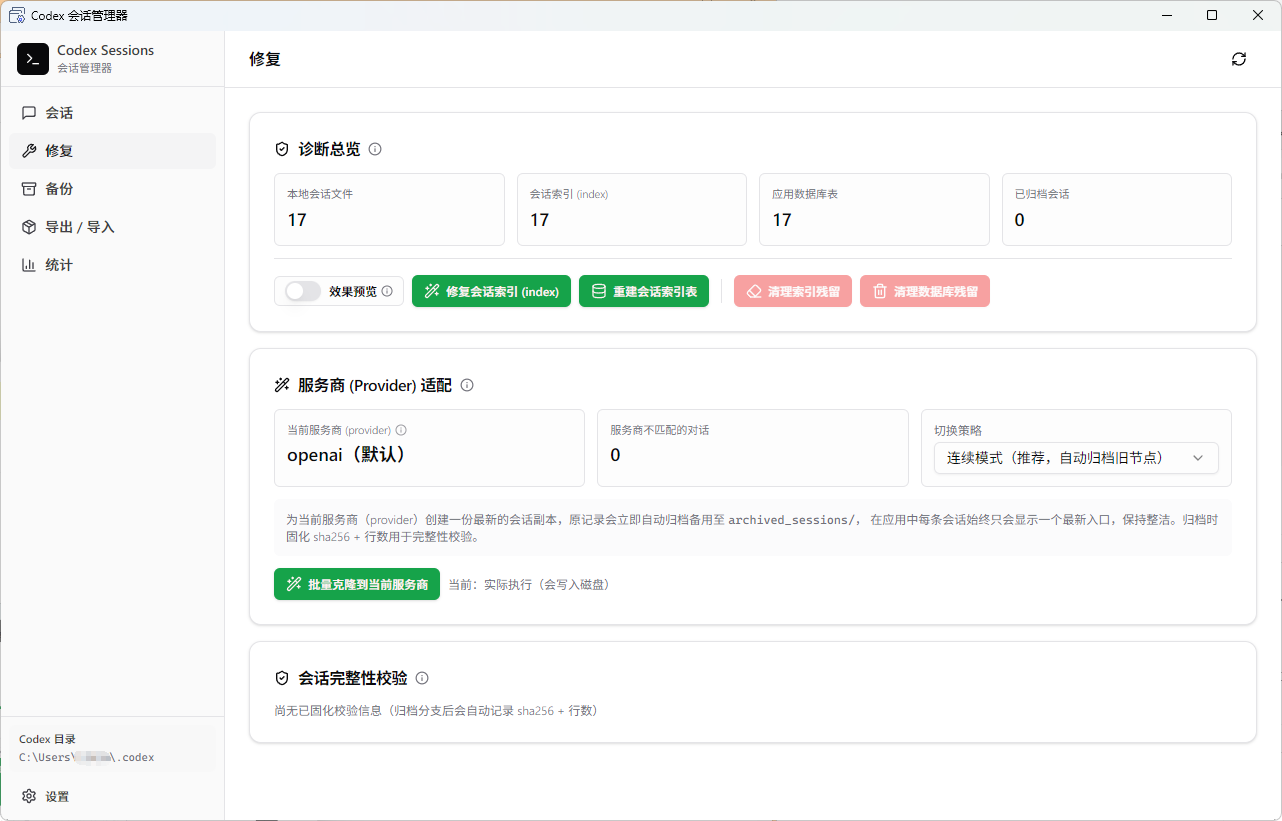Open the 切换策略 dropdown

tap(1076, 458)
